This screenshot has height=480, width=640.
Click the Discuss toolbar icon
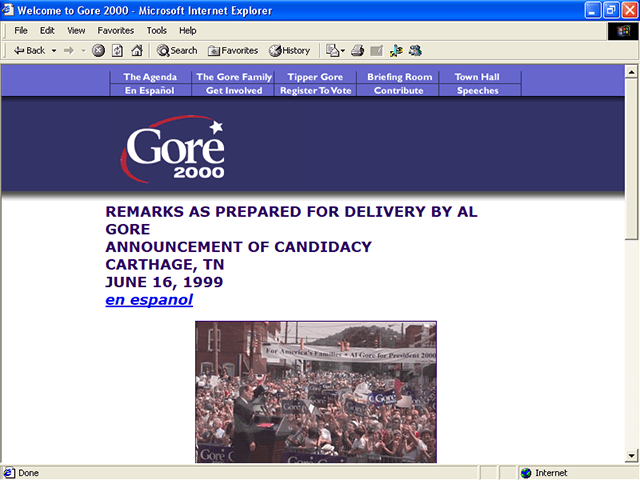(x=396, y=51)
